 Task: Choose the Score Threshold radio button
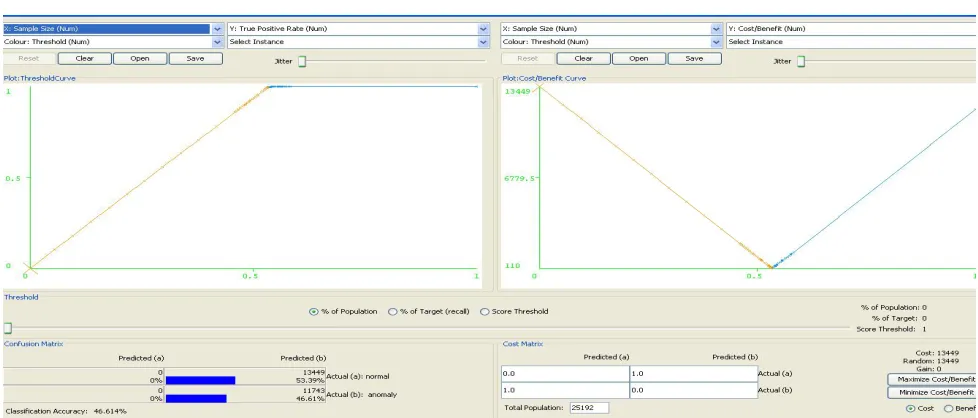coord(485,311)
